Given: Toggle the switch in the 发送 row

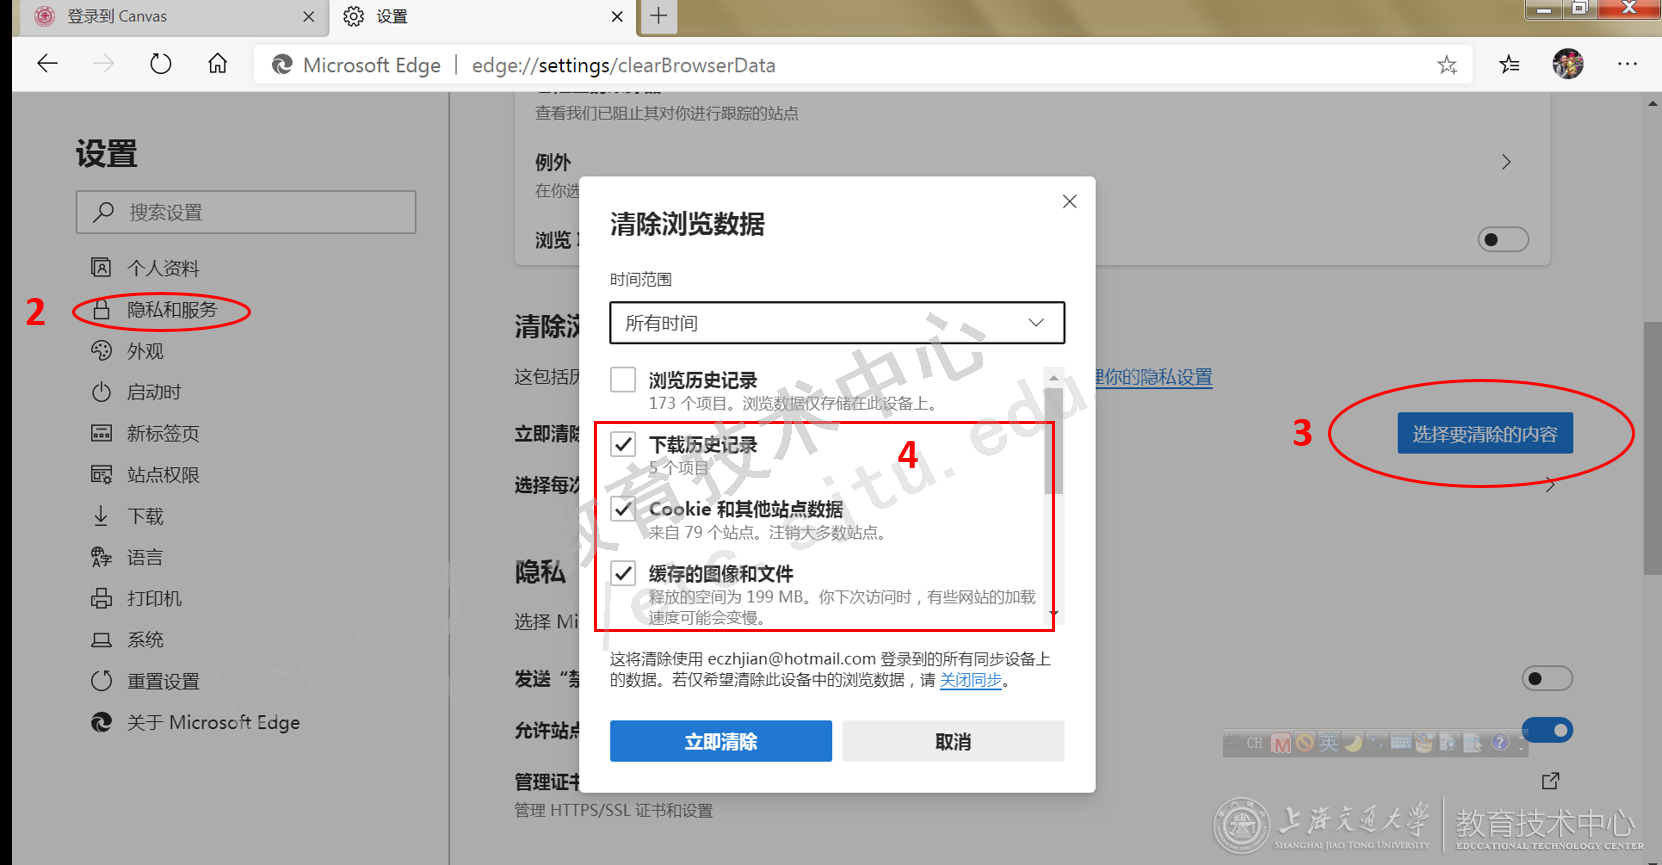Looking at the screenshot, I should click(1547, 679).
